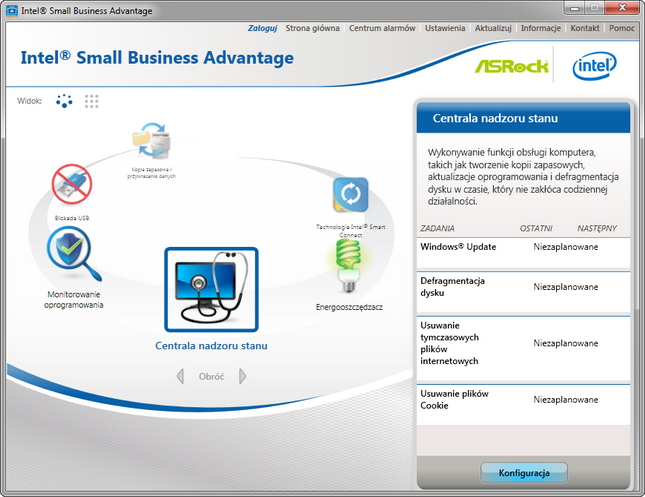Click the ASRock logo
The width and height of the screenshot is (645, 497).
pos(511,66)
